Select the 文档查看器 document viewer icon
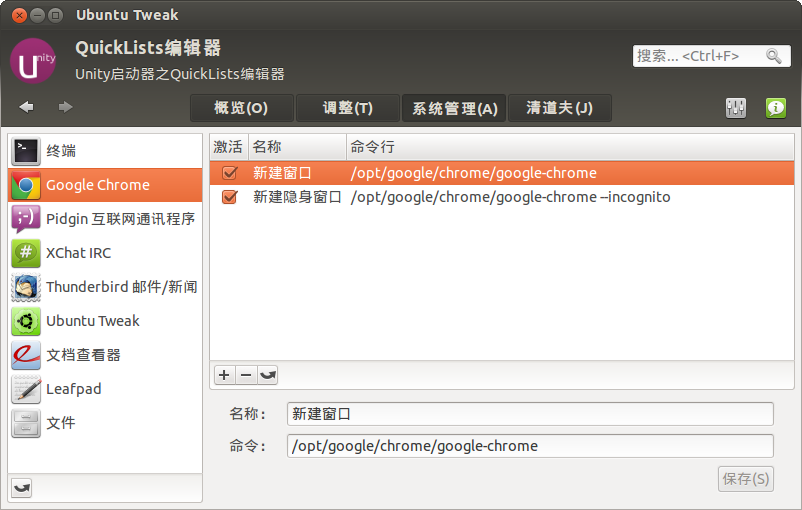This screenshot has width=802, height=510. [26, 355]
